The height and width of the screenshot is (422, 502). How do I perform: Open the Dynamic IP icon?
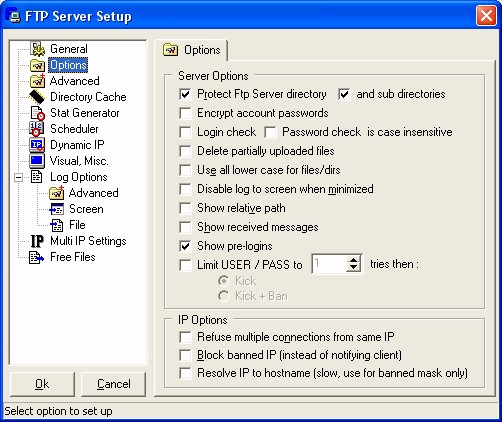pos(37,145)
